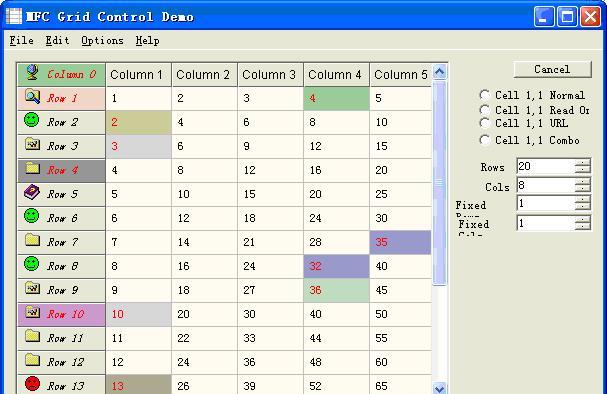This screenshot has height=394, width=607.
Task: Click the globe icon in Column 0 header
Action: [x=32, y=72]
